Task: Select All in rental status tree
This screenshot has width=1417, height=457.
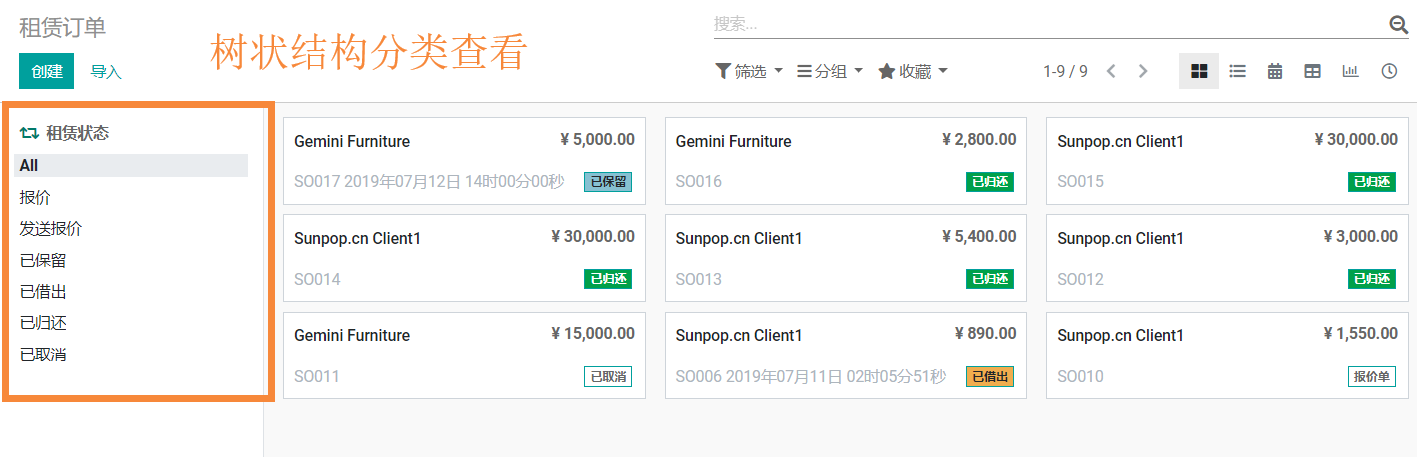Action: [x=133, y=165]
